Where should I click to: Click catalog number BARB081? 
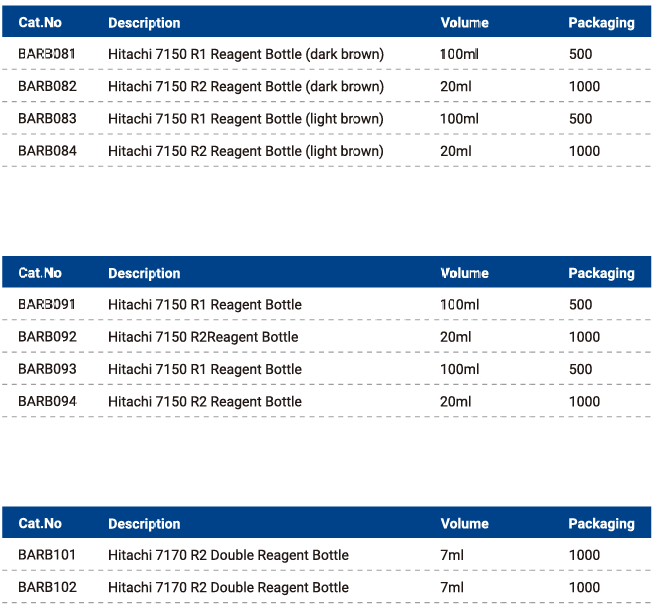[47, 54]
